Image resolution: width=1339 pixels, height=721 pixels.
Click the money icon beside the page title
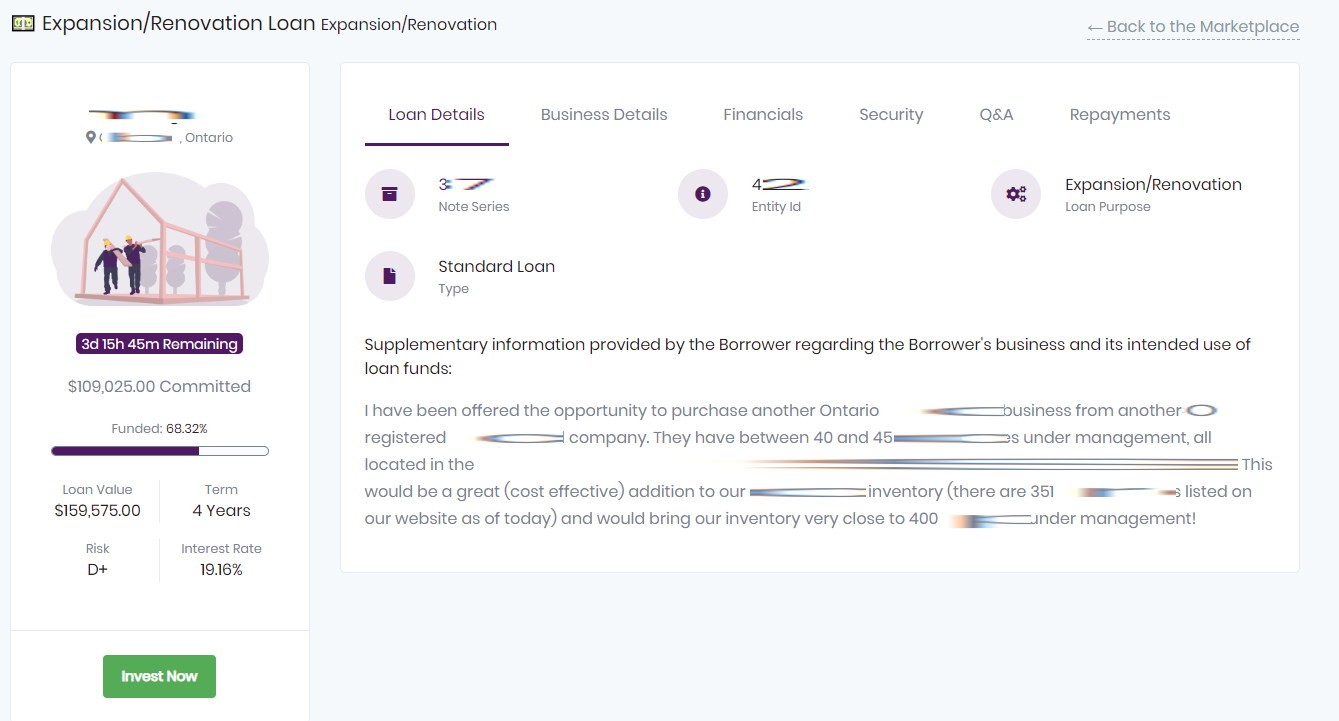pos(23,23)
